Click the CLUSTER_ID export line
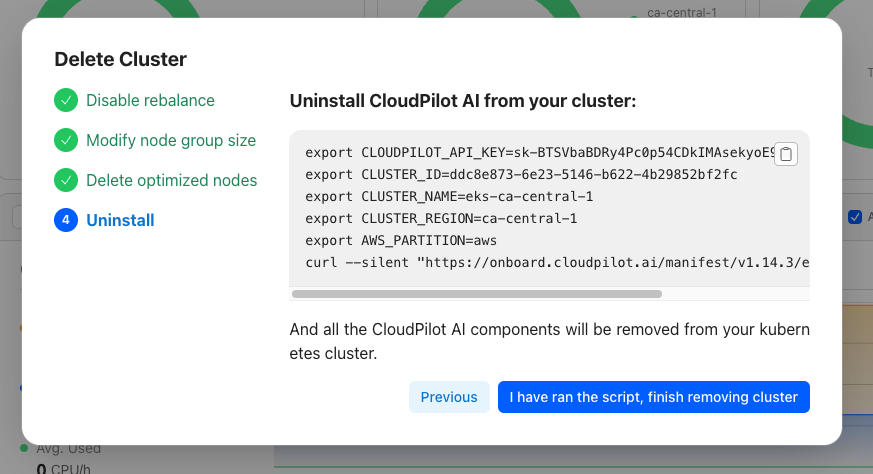The height and width of the screenshot is (474, 873). (x=505, y=175)
